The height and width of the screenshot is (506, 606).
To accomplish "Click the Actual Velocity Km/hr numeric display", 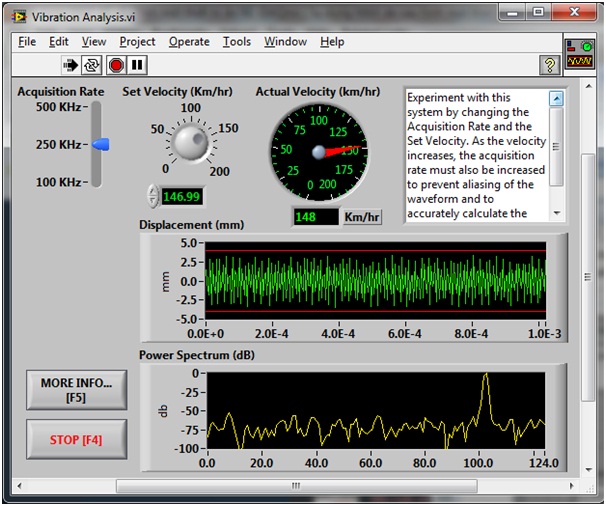I will tap(316, 216).
